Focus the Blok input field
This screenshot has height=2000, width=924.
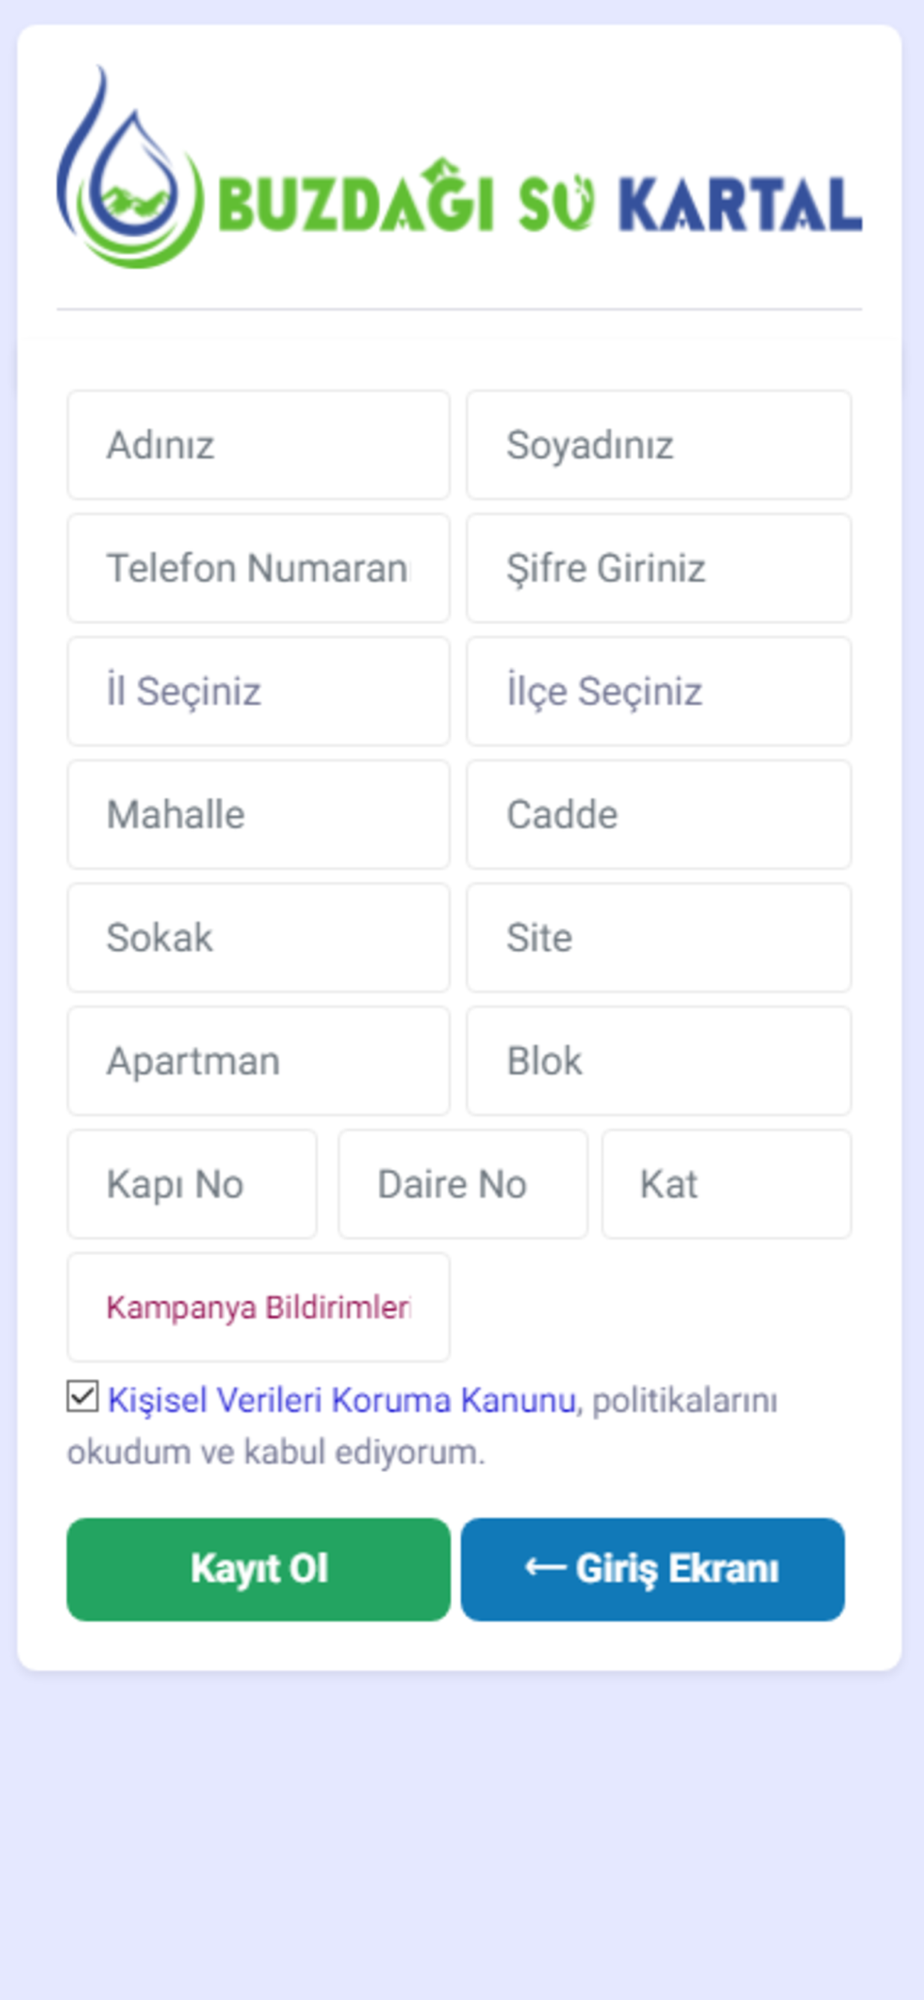(658, 1060)
